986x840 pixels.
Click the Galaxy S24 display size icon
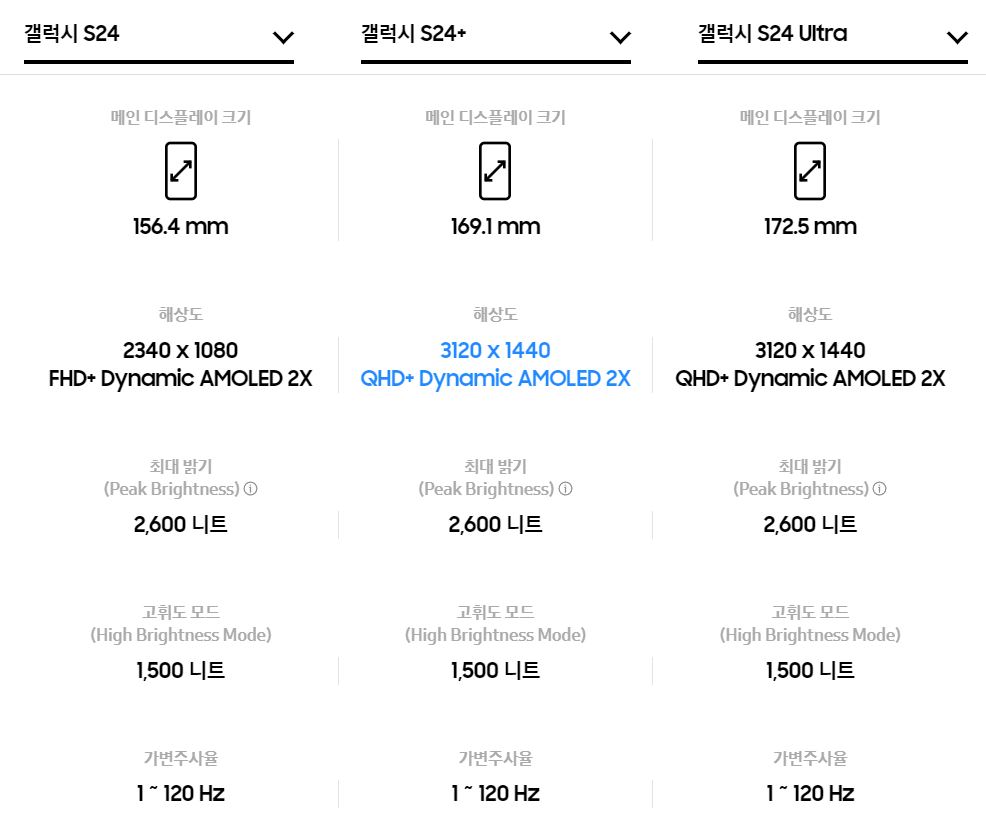click(x=180, y=170)
